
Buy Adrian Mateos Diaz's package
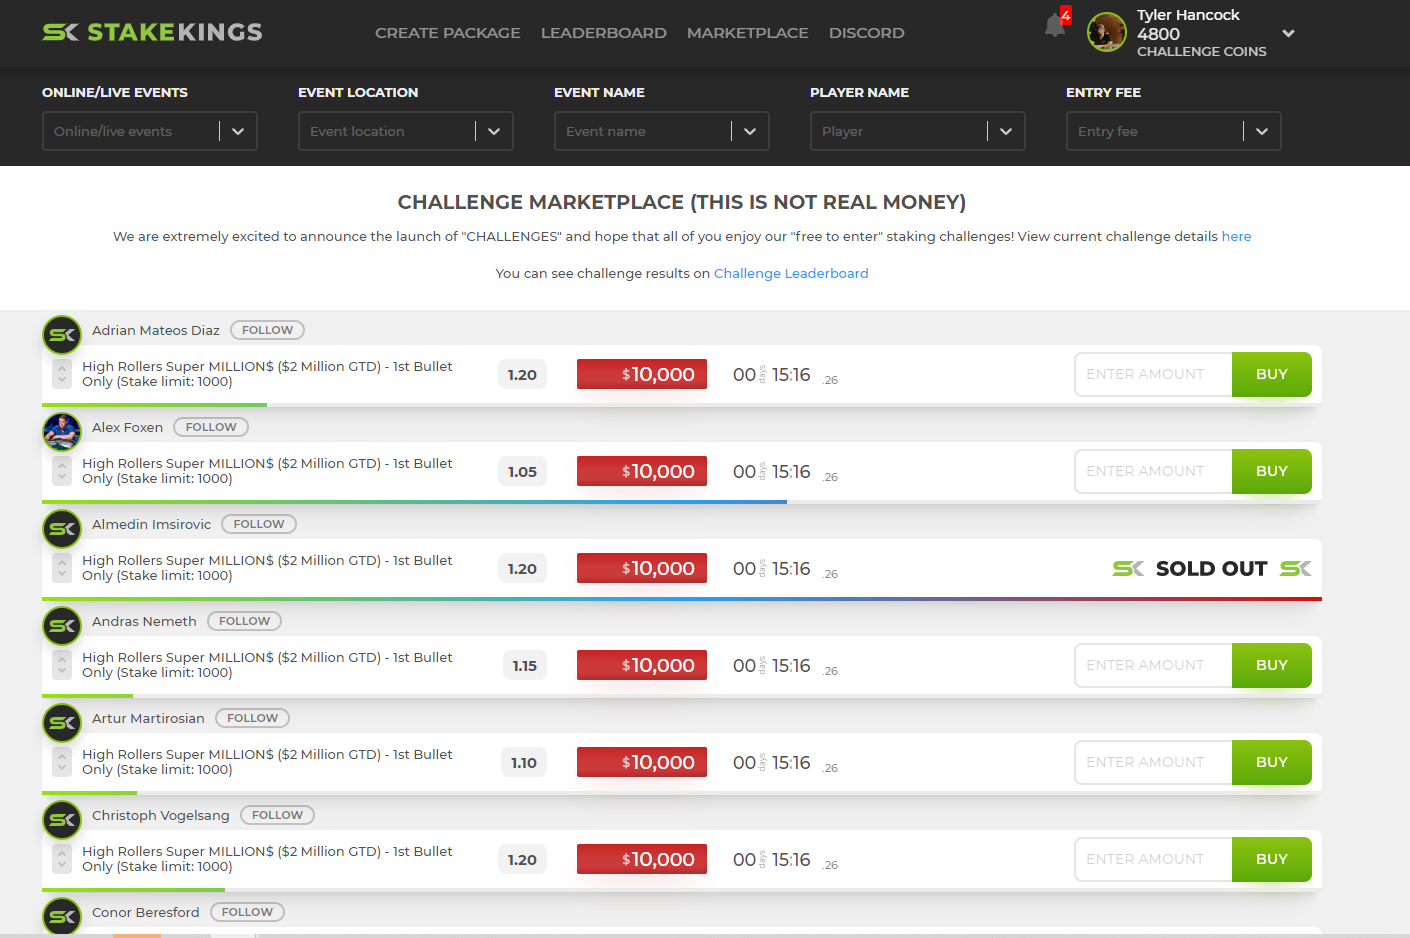(x=1272, y=374)
